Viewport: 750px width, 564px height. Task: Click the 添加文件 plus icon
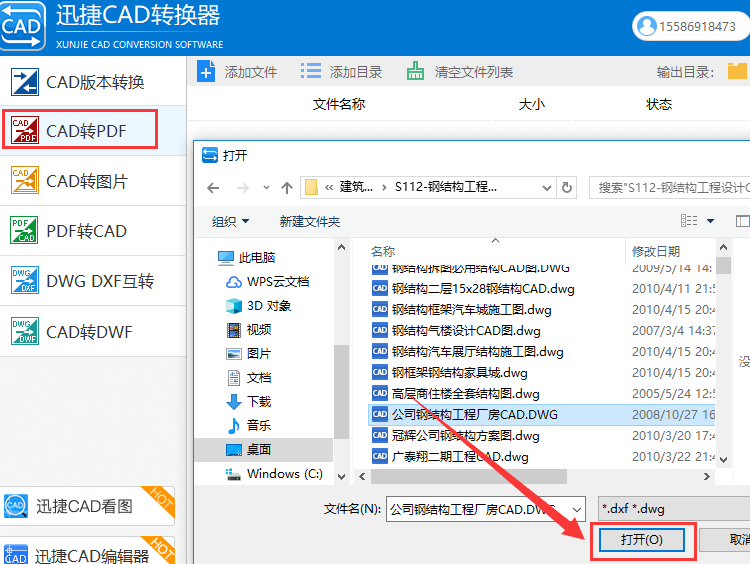[206, 71]
